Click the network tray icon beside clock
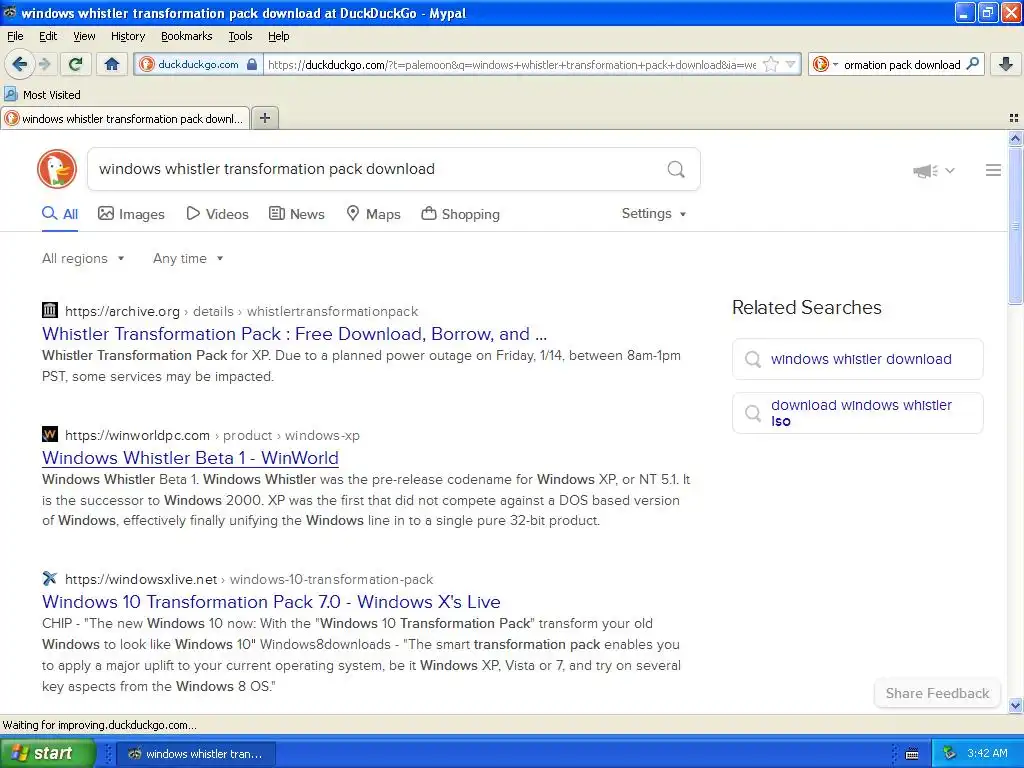This screenshot has width=1024, height=768. [950, 753]
